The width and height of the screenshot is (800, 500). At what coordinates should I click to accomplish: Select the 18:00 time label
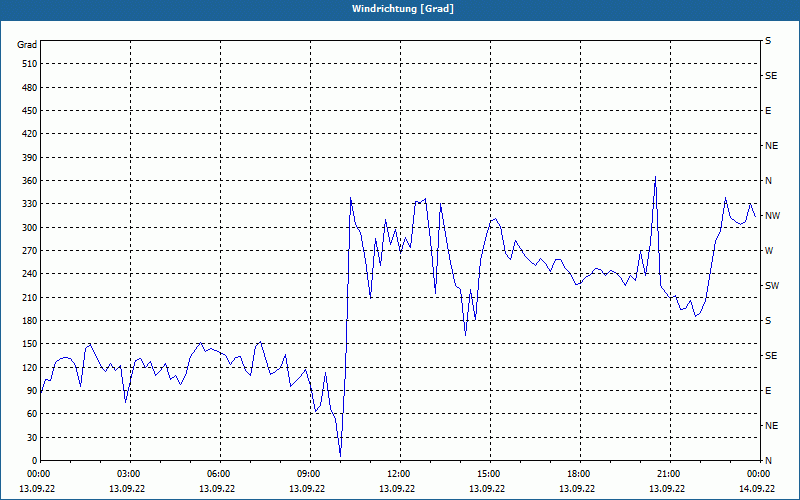pos(579,473)
